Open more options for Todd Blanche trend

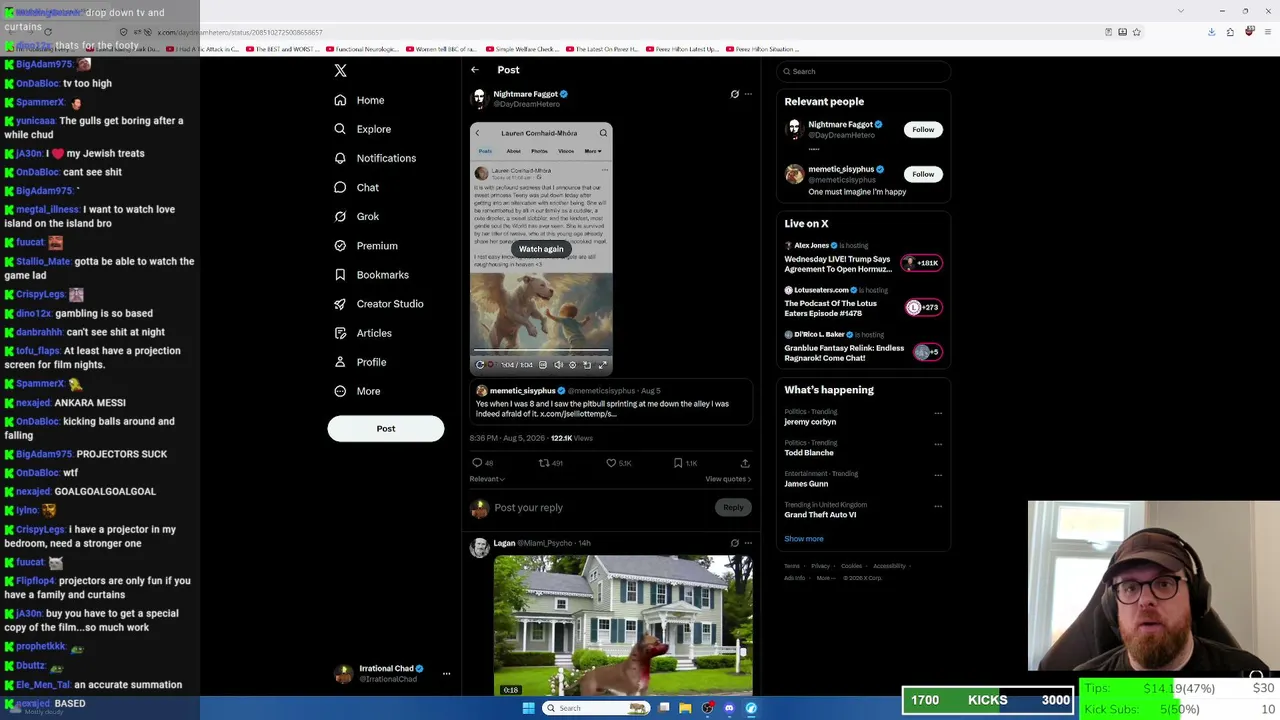938,444
